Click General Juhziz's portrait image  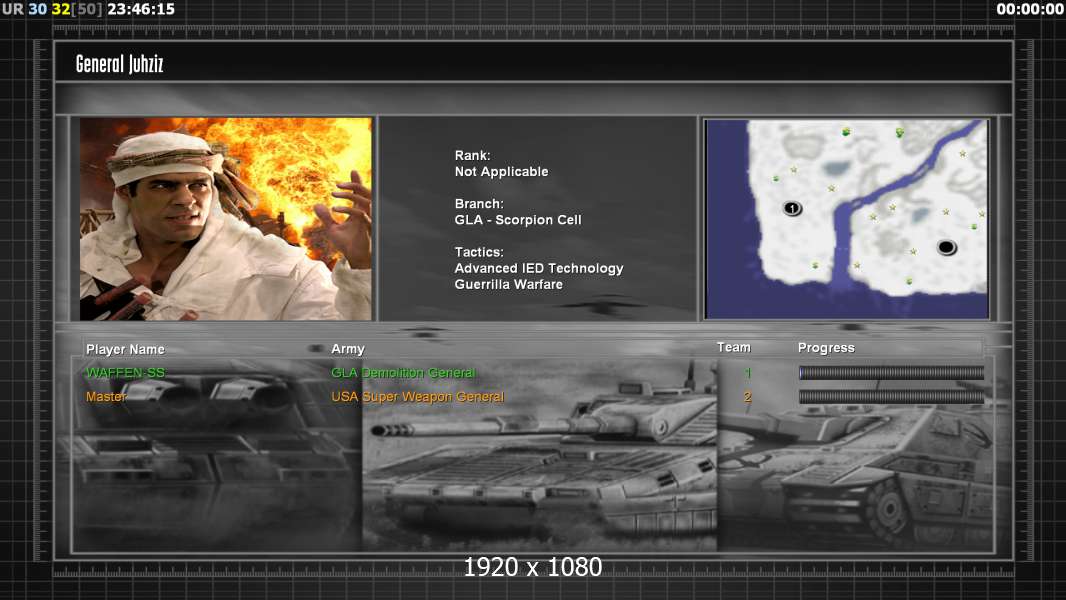(225, 219)
